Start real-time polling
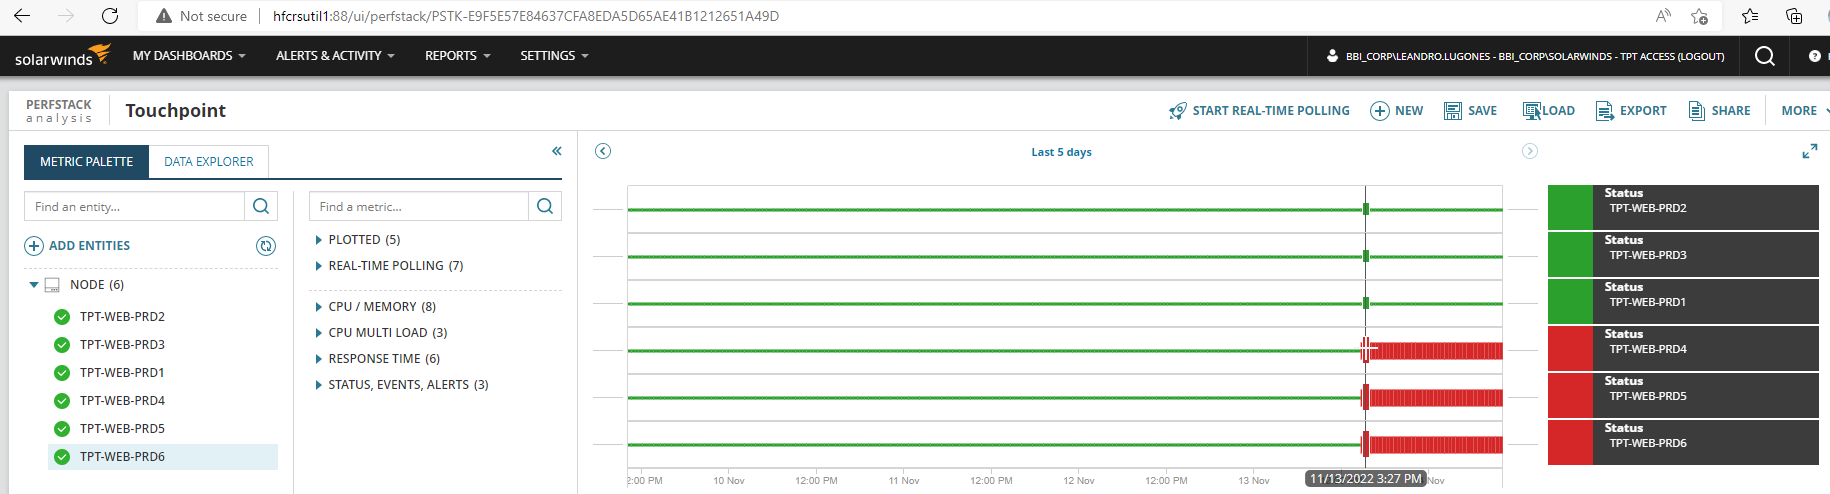 coord(1259,111)
